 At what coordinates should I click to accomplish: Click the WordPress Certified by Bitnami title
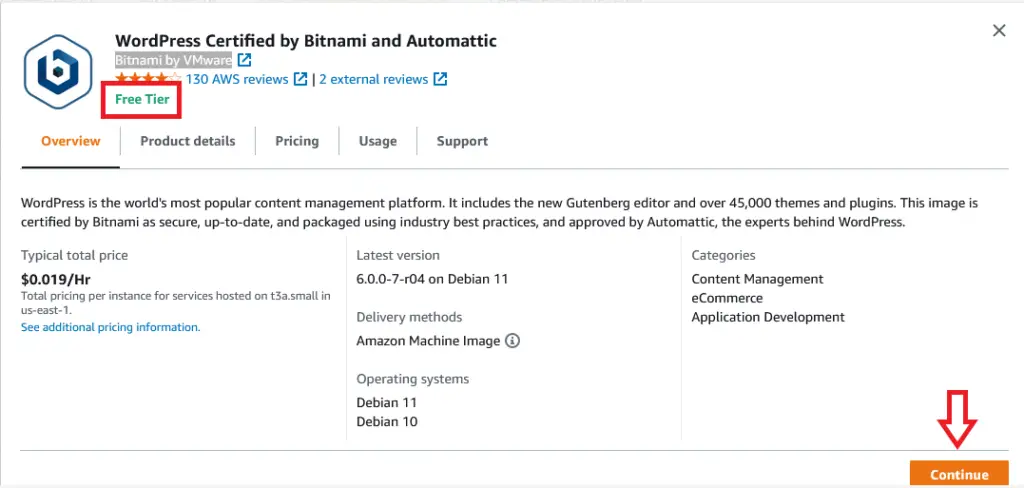tap(306, 41)
